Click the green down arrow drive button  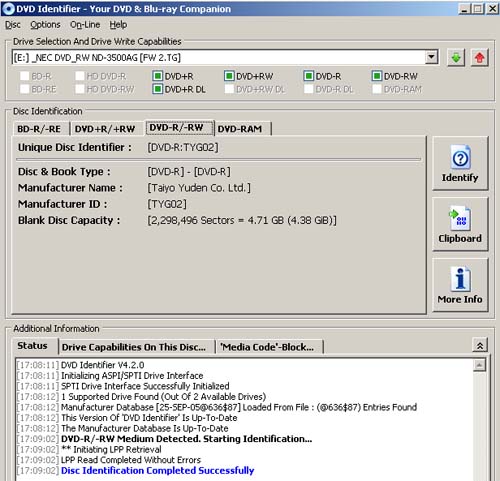456,58
